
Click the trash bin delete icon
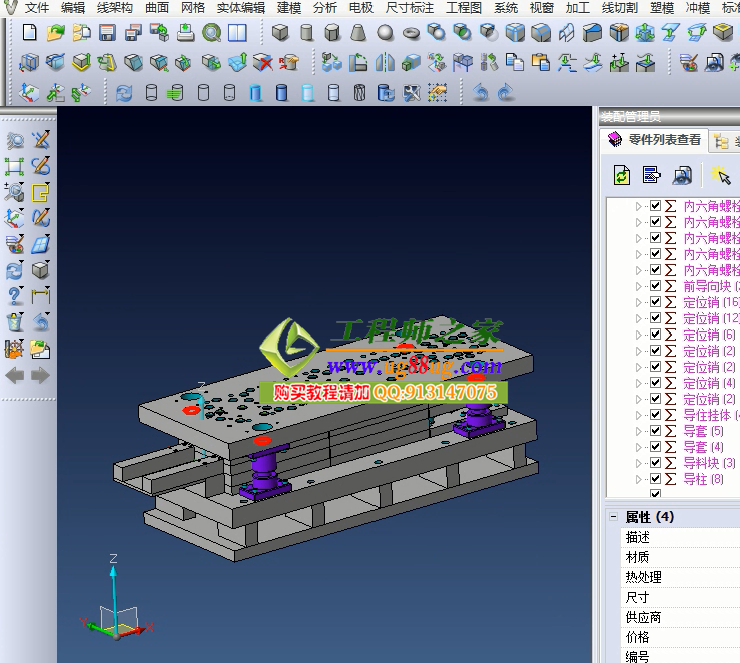(14, 322)
